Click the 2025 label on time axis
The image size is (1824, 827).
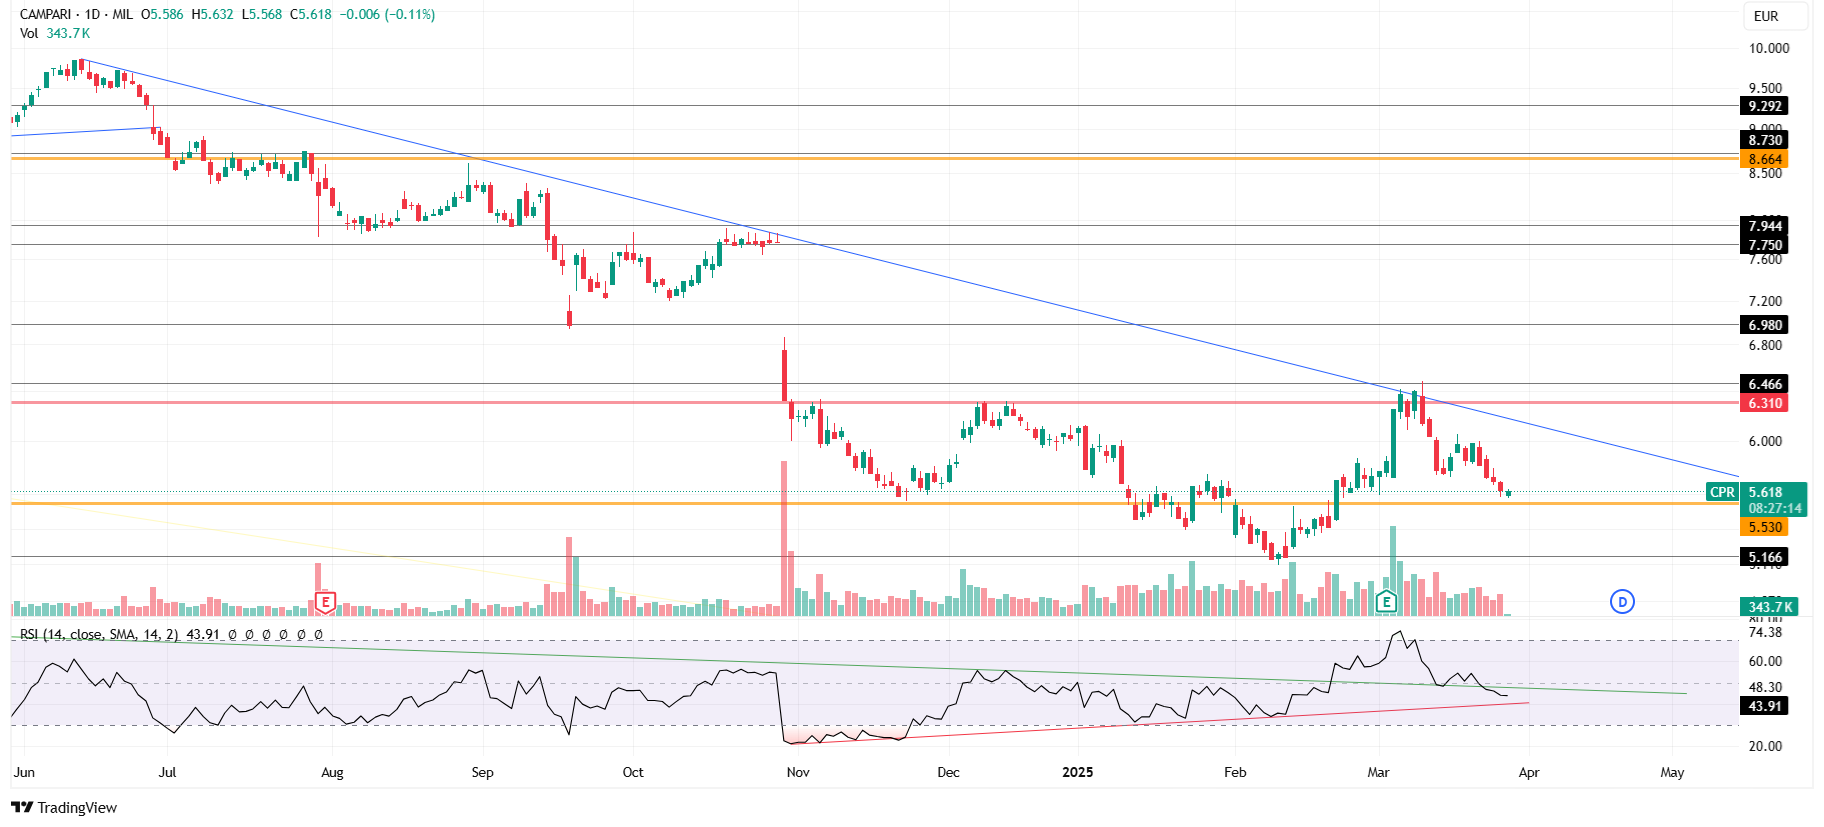pyautogui.click(x=1077, y=772)
